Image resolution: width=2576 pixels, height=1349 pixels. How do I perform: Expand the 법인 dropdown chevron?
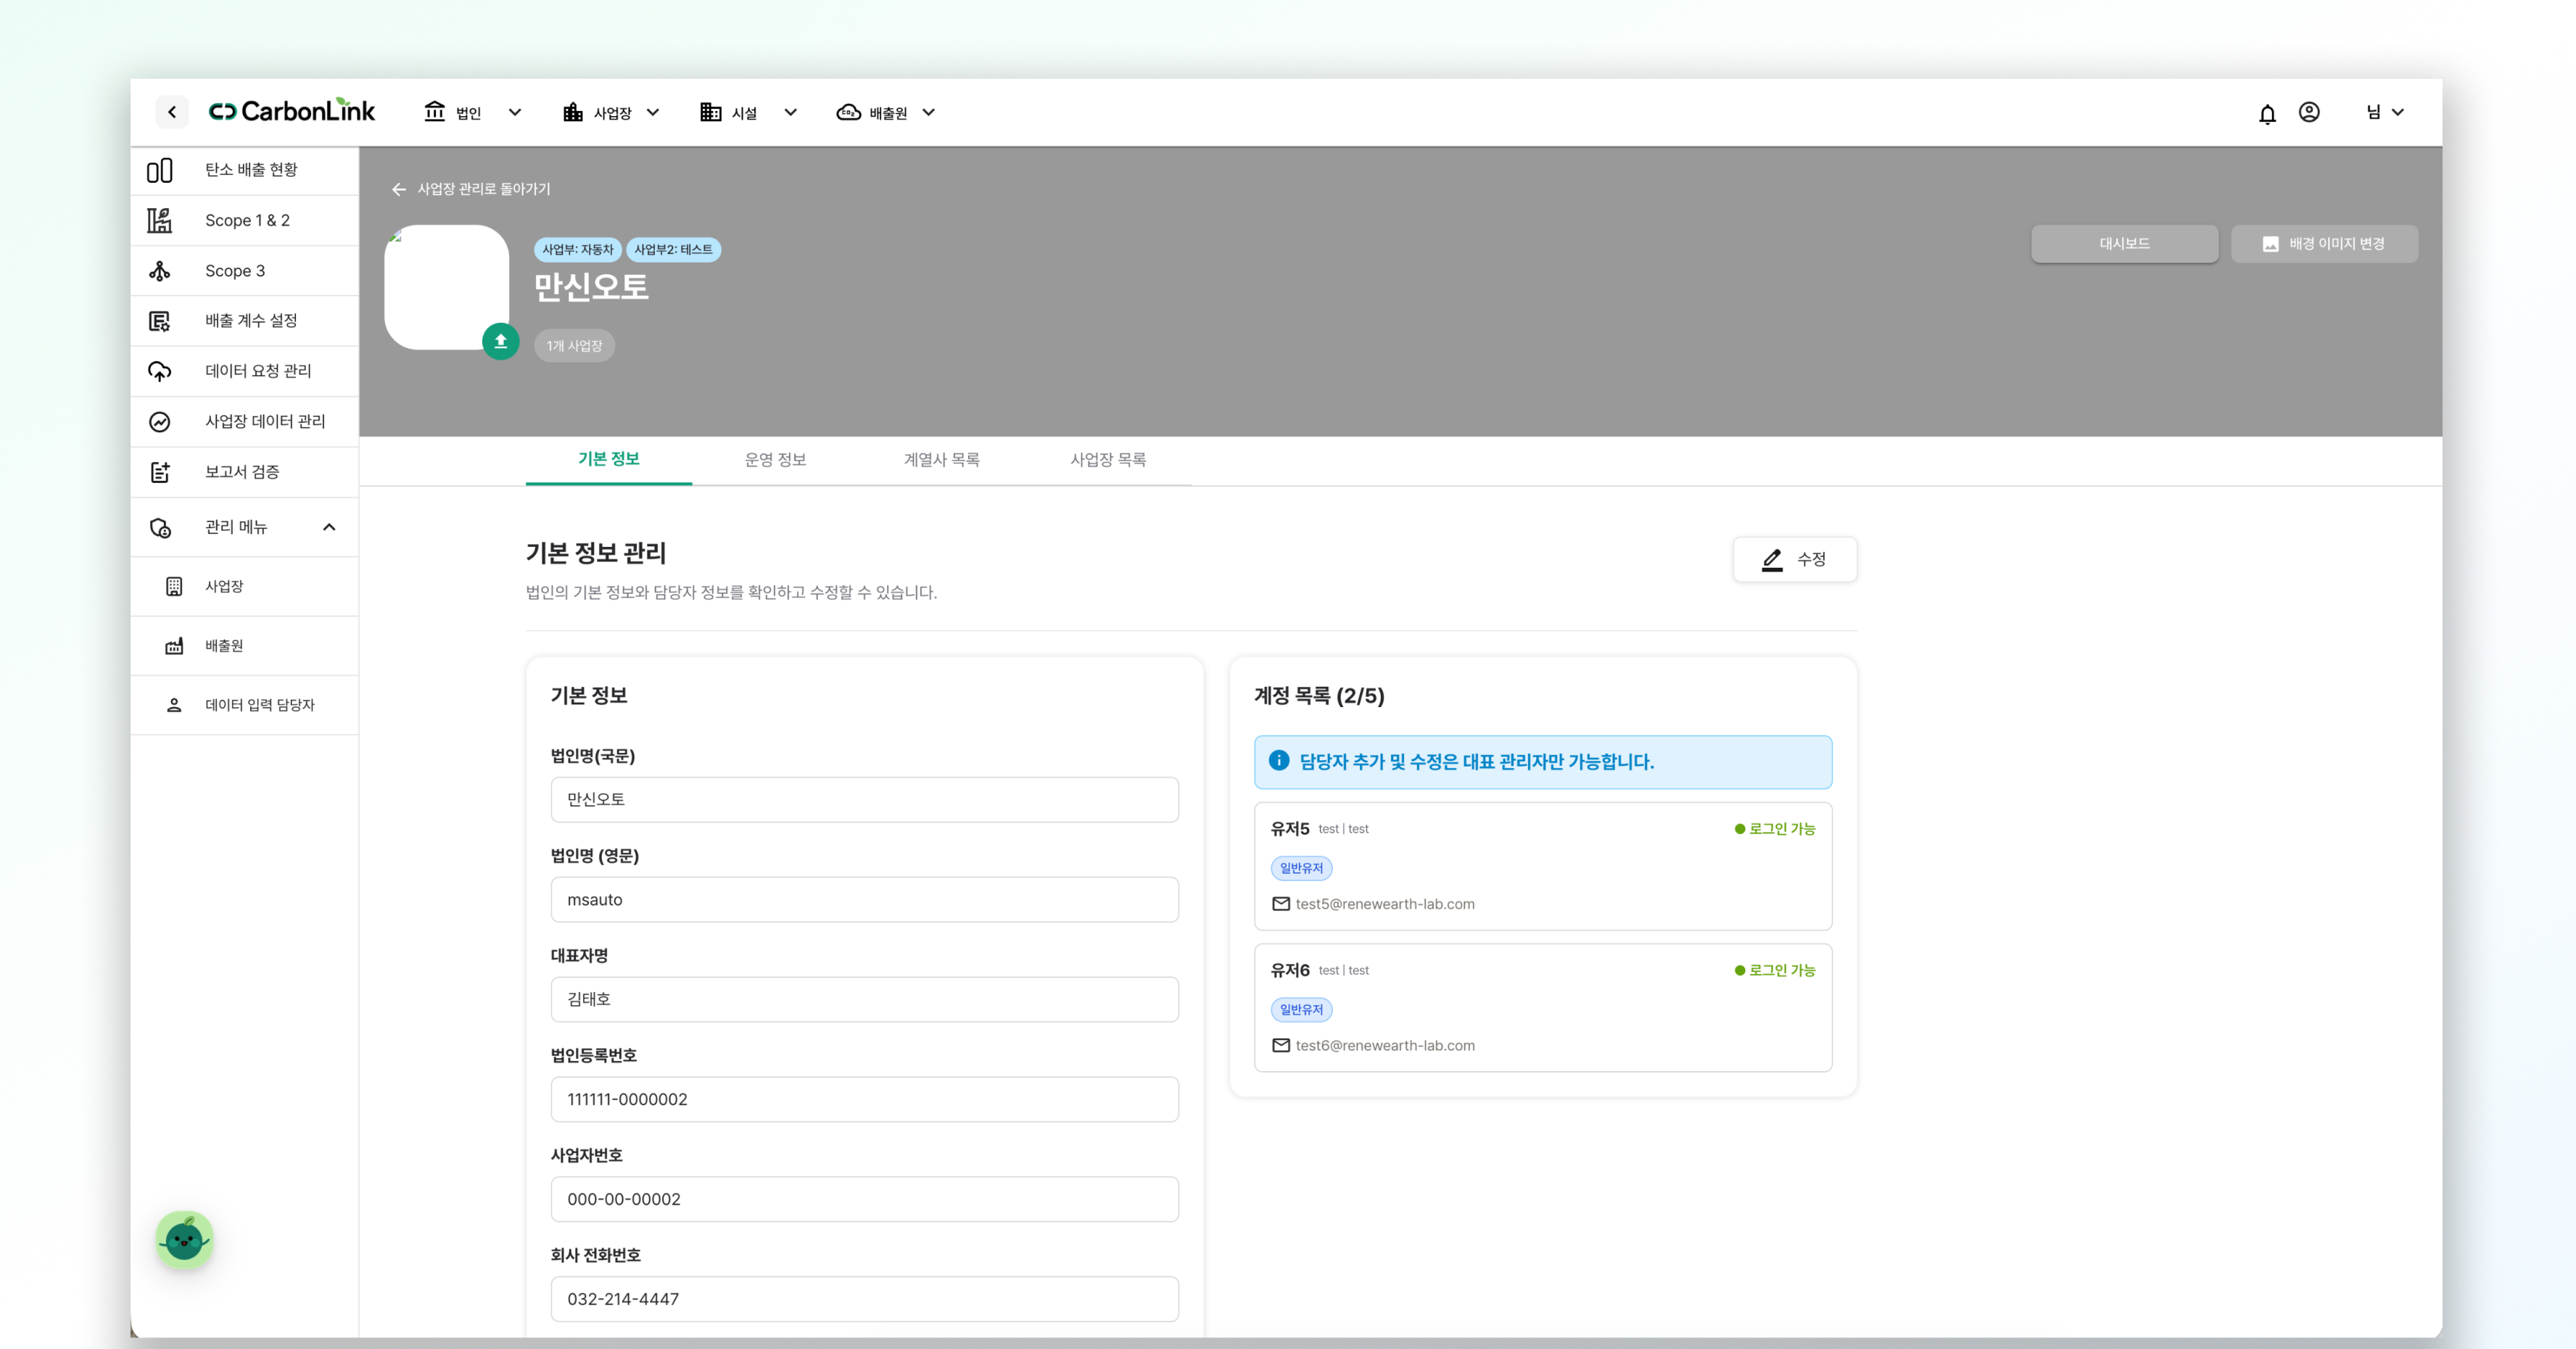[x=515, y=113]
